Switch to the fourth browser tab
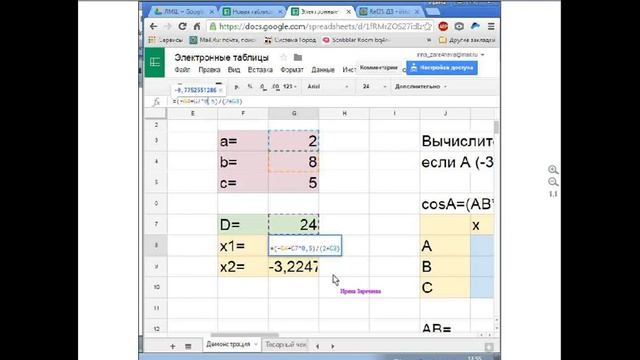The height and width of the screenshot is (360, 640). [x=389, y=12]
